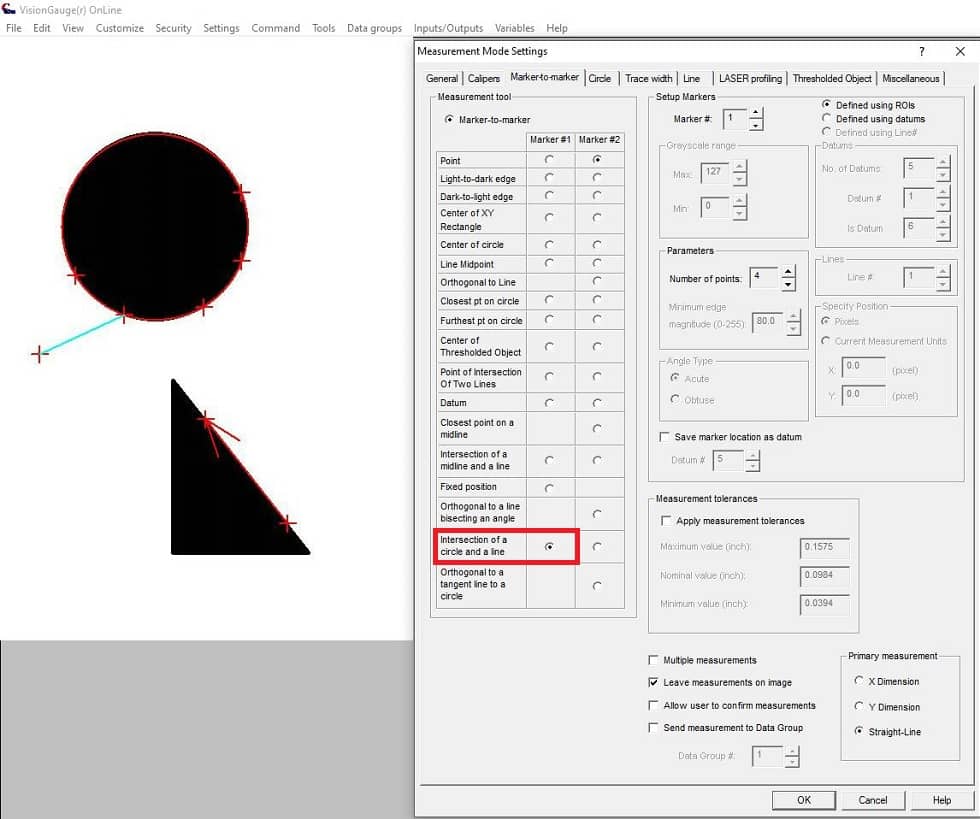The width and height of the screenshot is (980, 819).
Task: Click the Number of points field
Action: [x=765, y=278]
